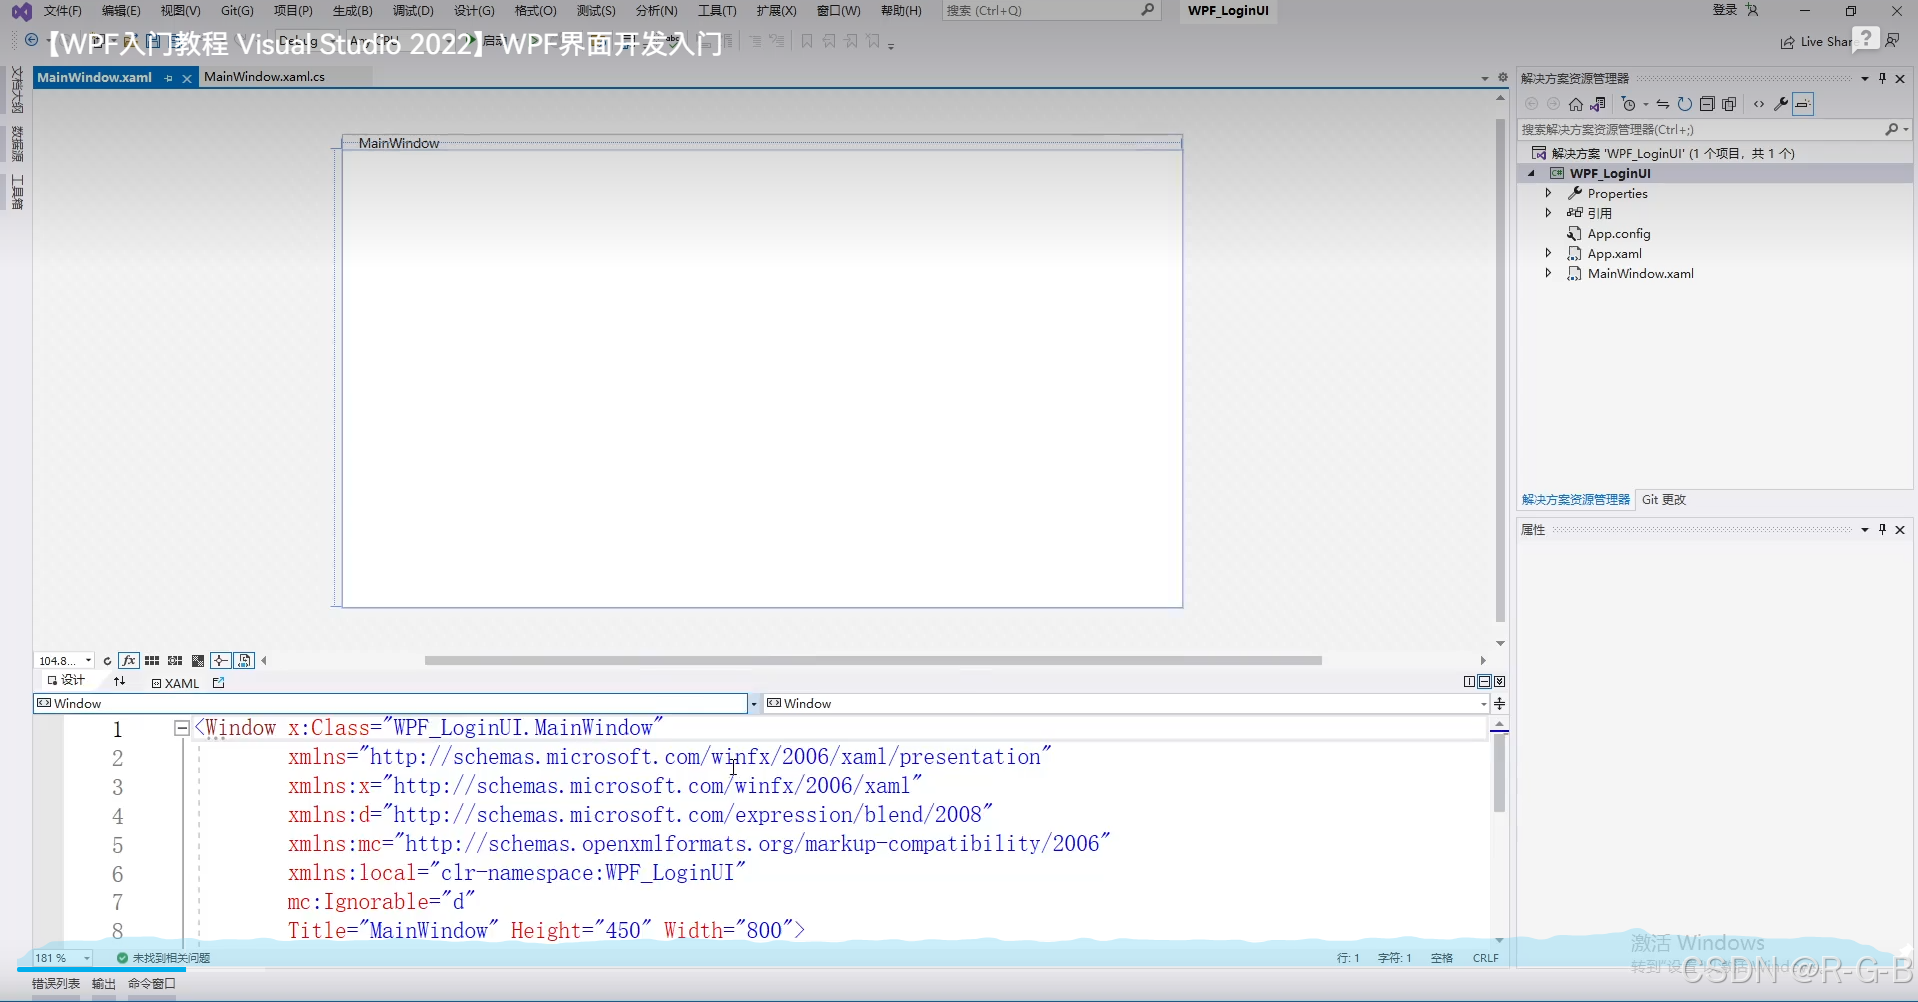Viewport: 1918px width, 1002px height.
Task: Open the pending changes filter clock icon
Action: coord(1629,104)
